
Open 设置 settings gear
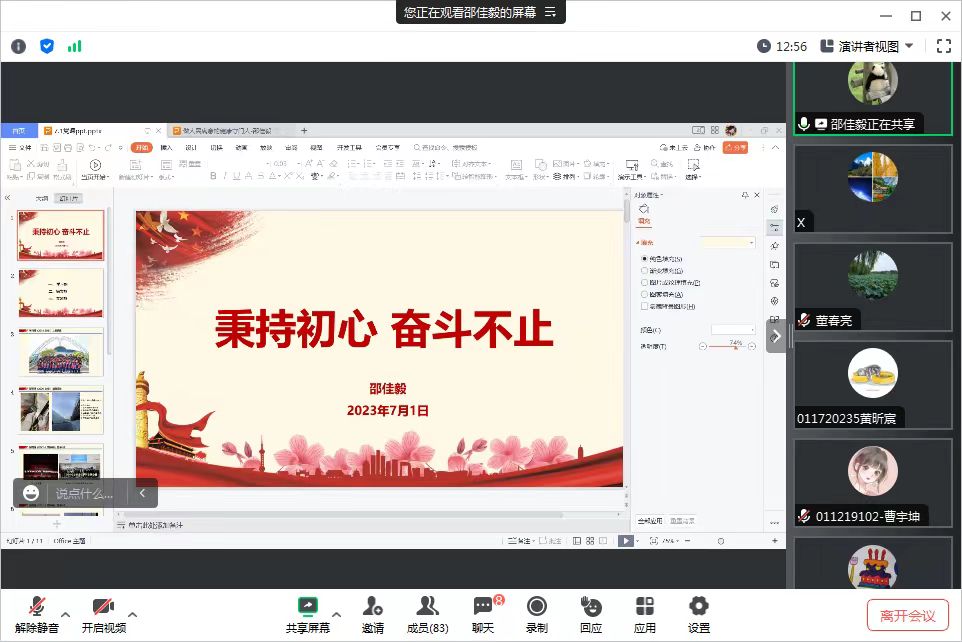click(x=699, y=614)
